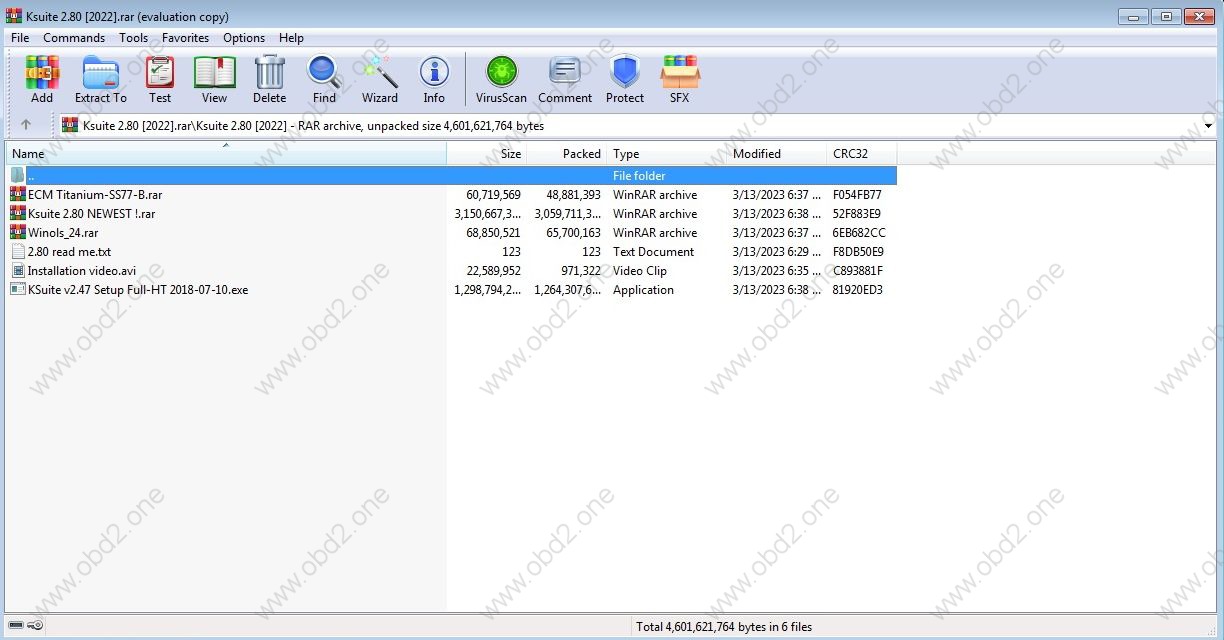
Task: Sort files by the Size column
Action: 510,153
